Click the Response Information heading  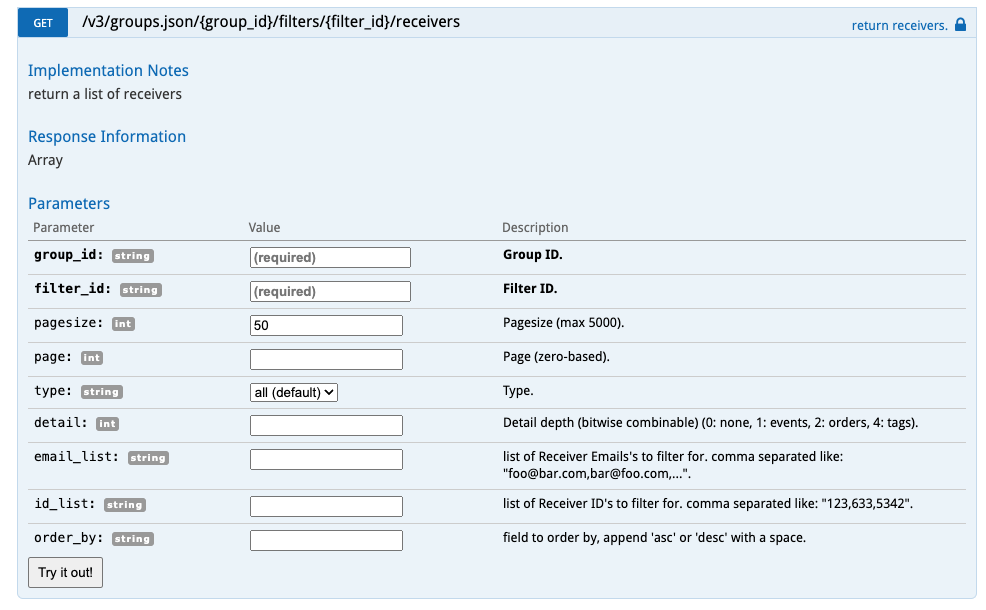tap(107, 136)
